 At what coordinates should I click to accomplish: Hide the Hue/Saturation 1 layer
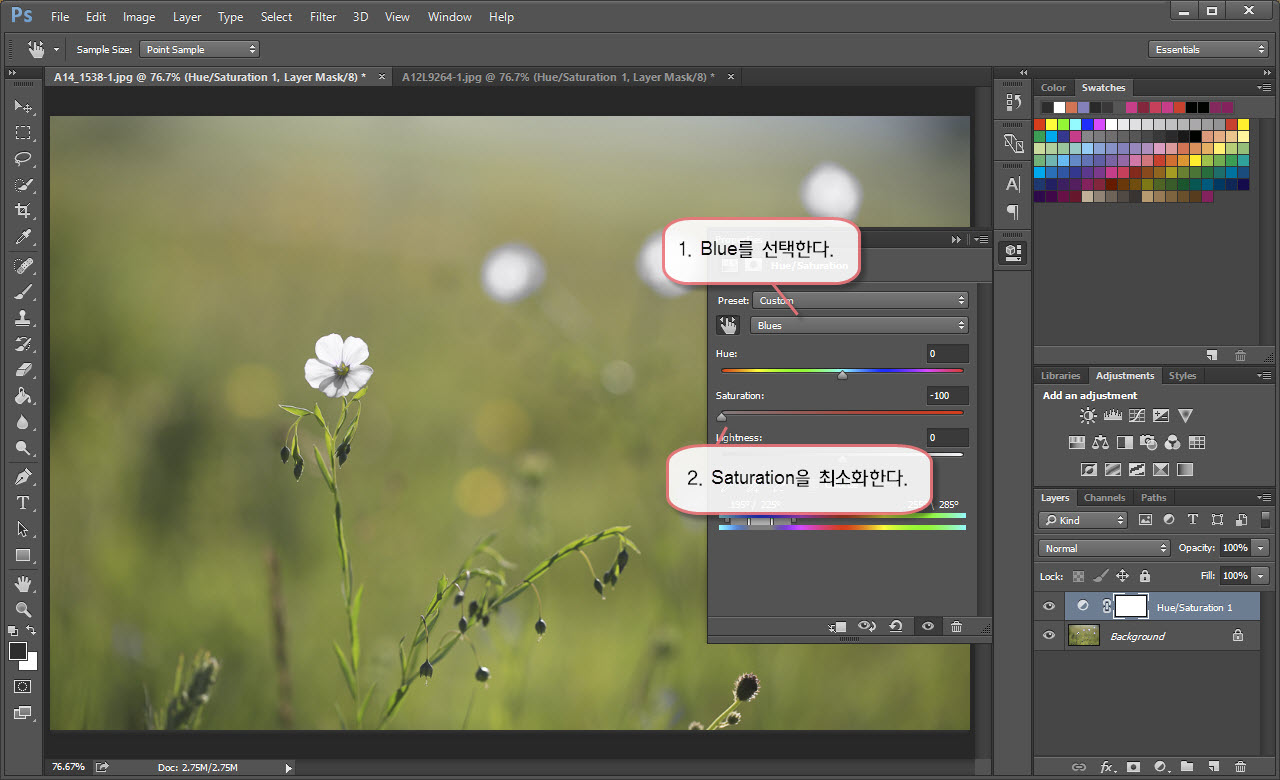click(x=1048, y=606)
